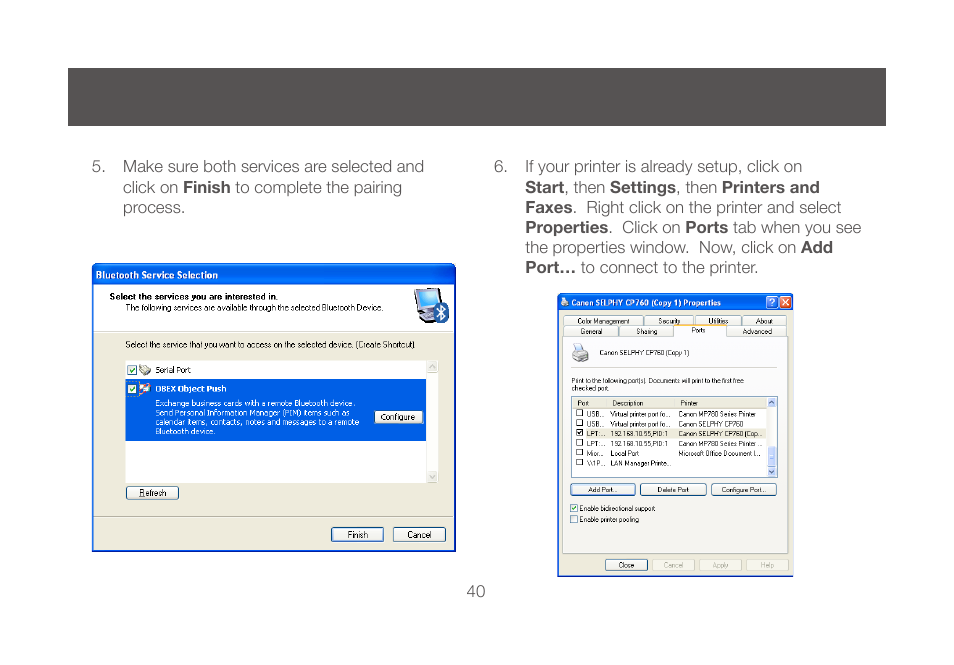Click the Add Port button
The height and width of the screenshot is (665, 954).
[x=603, y=490]
